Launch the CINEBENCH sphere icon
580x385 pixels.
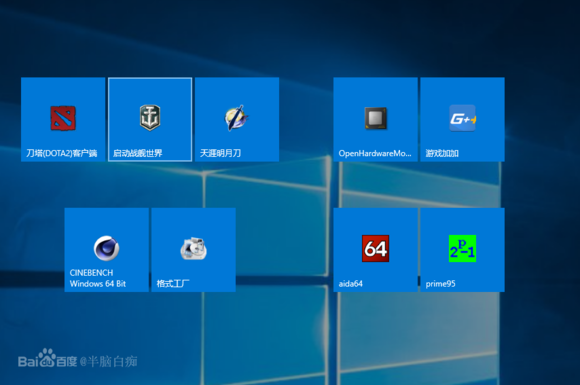coord(107,248)
